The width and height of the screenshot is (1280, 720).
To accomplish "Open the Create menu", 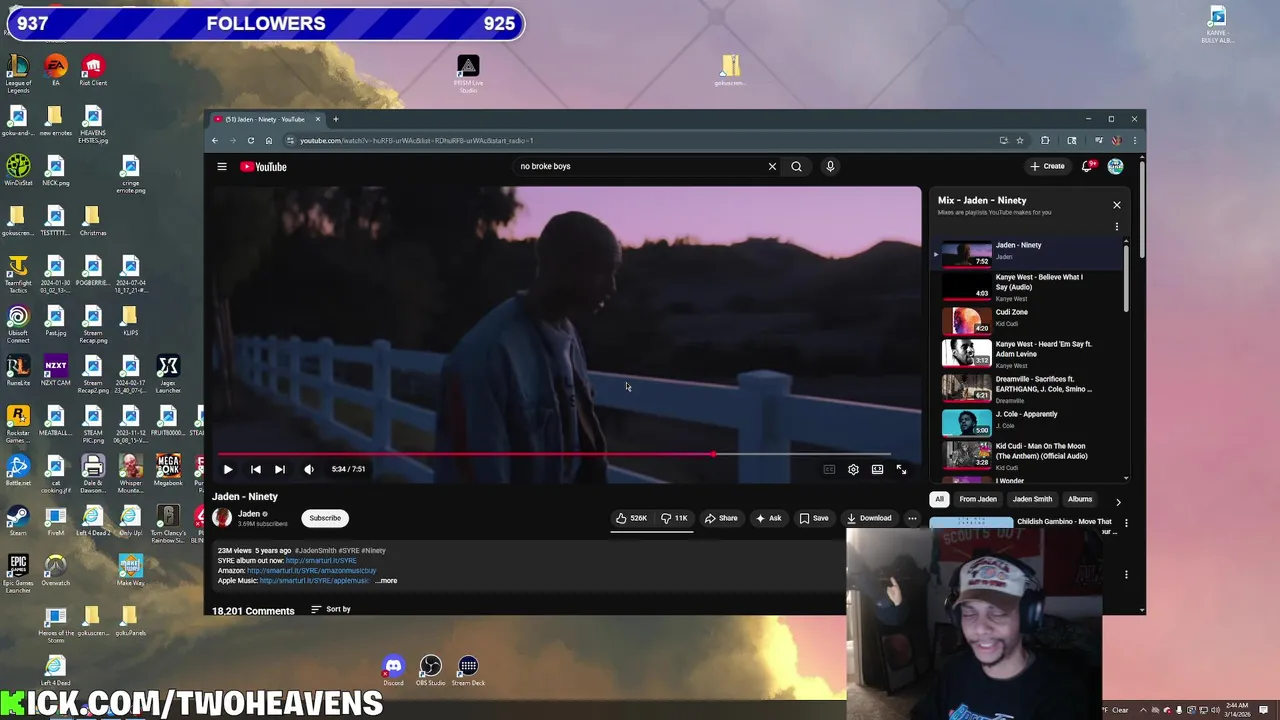I will 1048,166.
